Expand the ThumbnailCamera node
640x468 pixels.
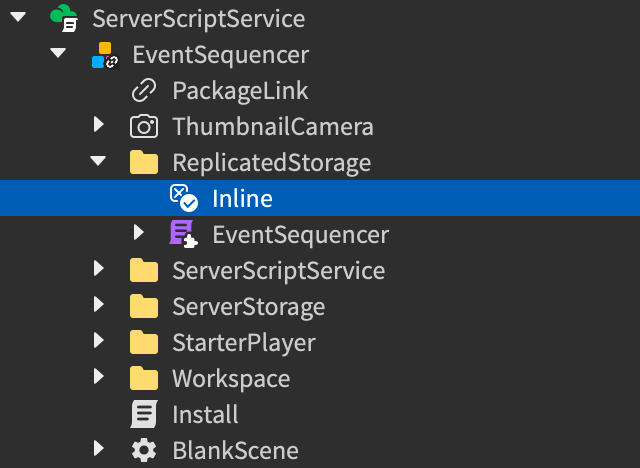pos(98,127)
